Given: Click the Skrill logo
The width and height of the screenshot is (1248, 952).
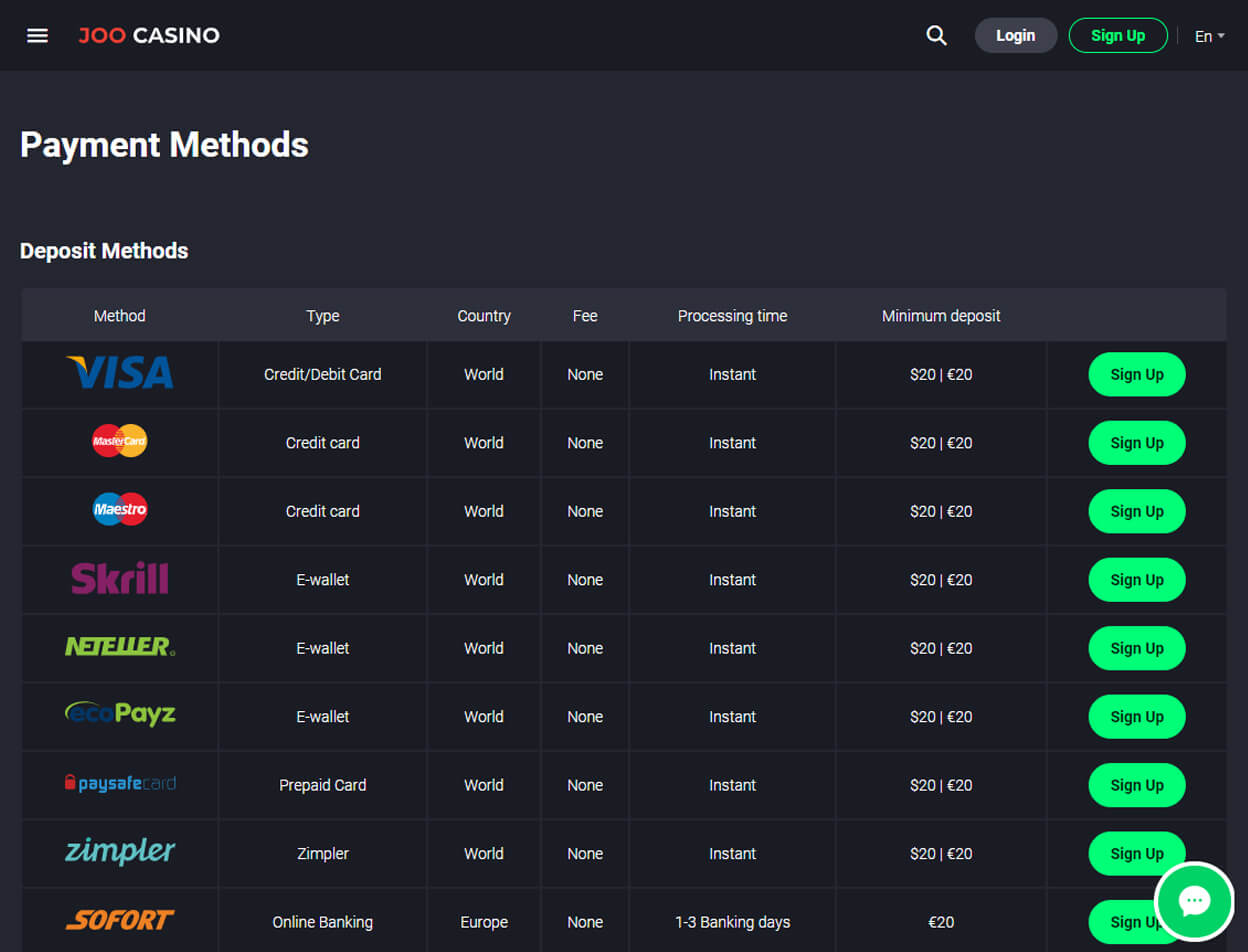Looking at the screenshot, I should (x=120, y=579).
